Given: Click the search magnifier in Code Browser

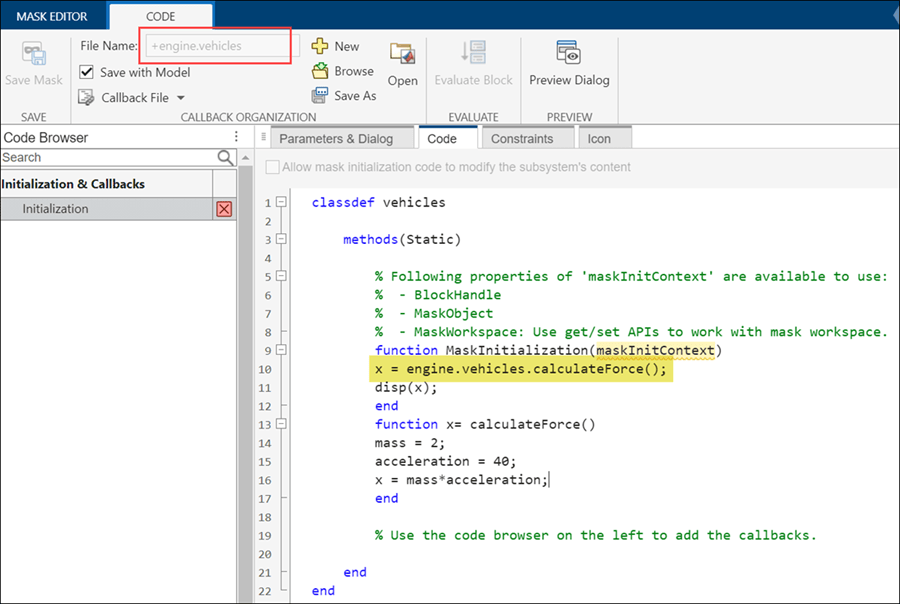Looking at the screenshot, I should (x=225, y=157).
